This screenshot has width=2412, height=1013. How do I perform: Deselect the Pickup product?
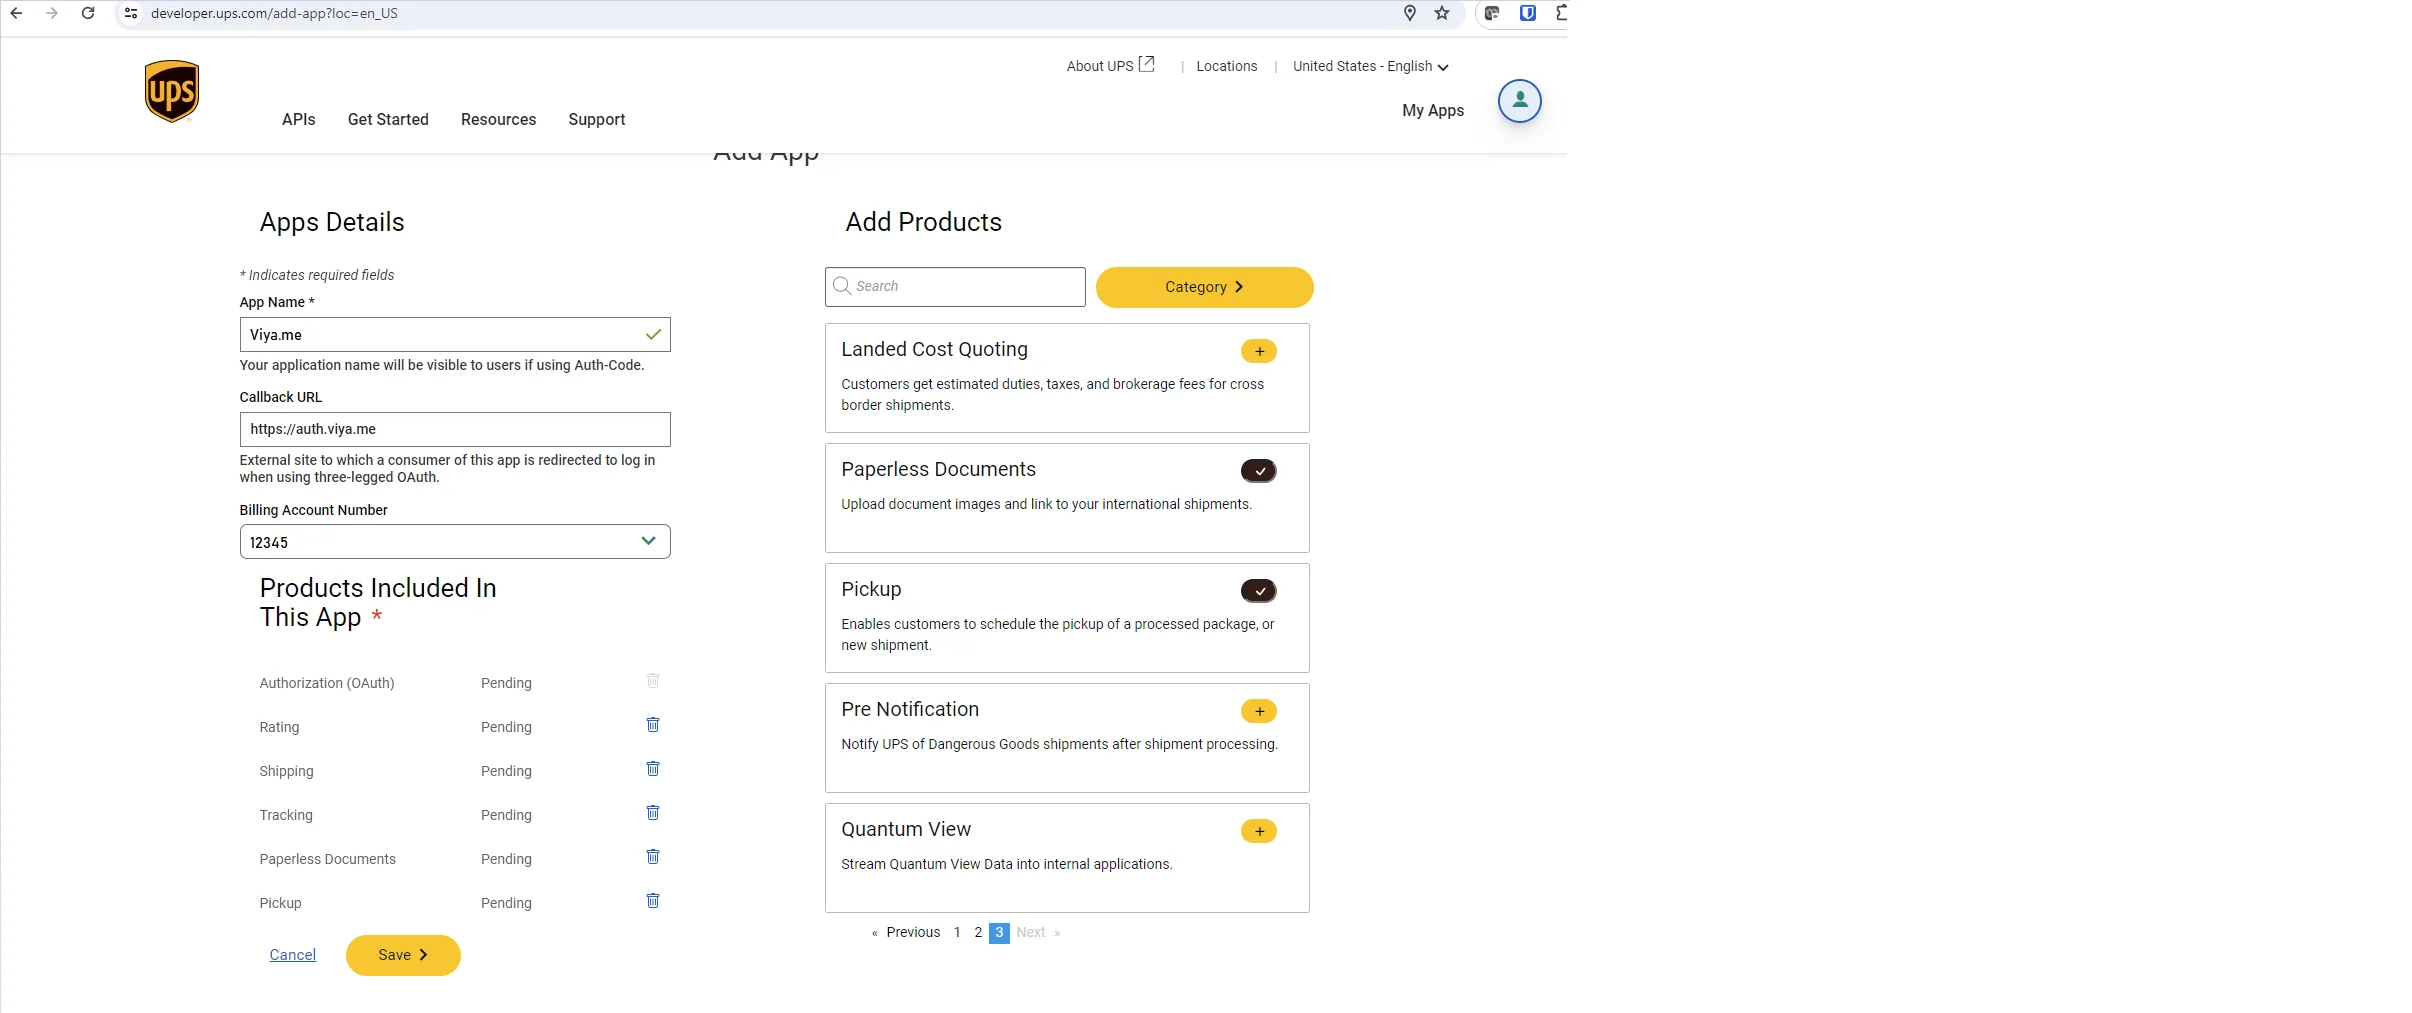[x=1258, y=591]
